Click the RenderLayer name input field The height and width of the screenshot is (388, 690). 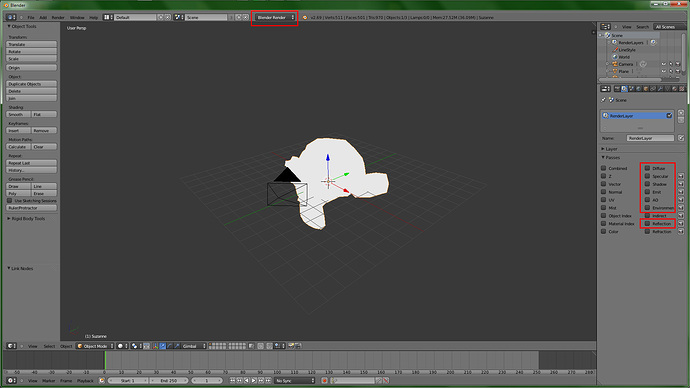coord(650,138)
